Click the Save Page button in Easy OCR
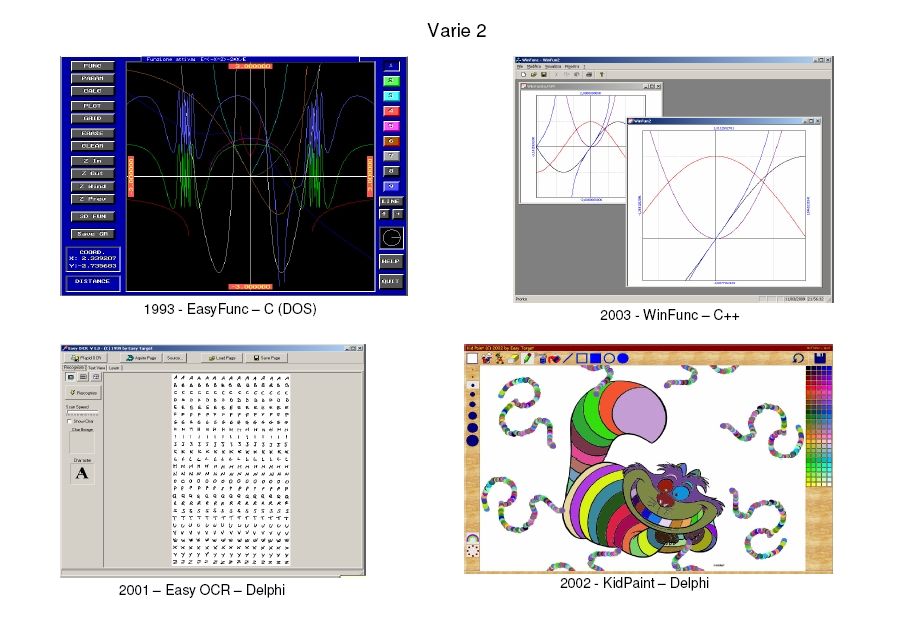The image size is (900, 636). [266, 358]
